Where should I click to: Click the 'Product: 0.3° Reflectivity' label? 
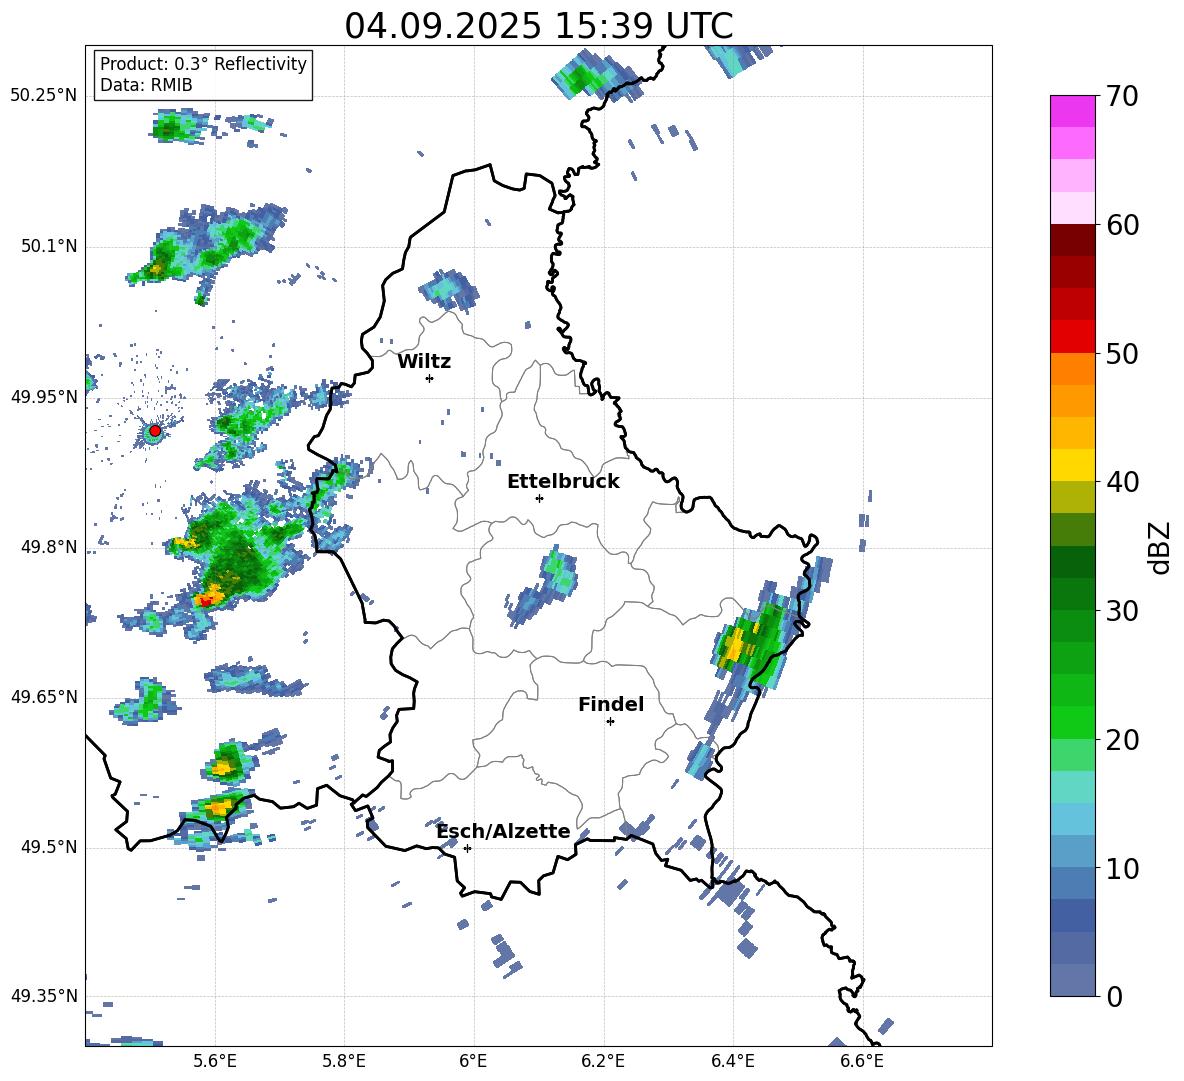(x=203, y=63)
